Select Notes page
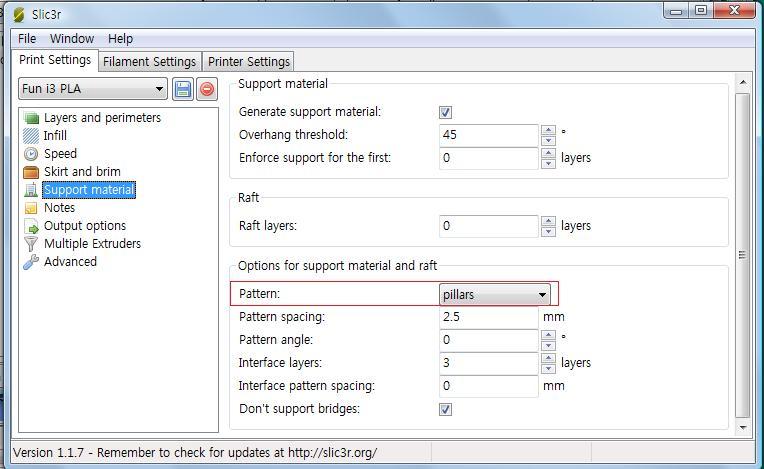 tap(59, 208)
